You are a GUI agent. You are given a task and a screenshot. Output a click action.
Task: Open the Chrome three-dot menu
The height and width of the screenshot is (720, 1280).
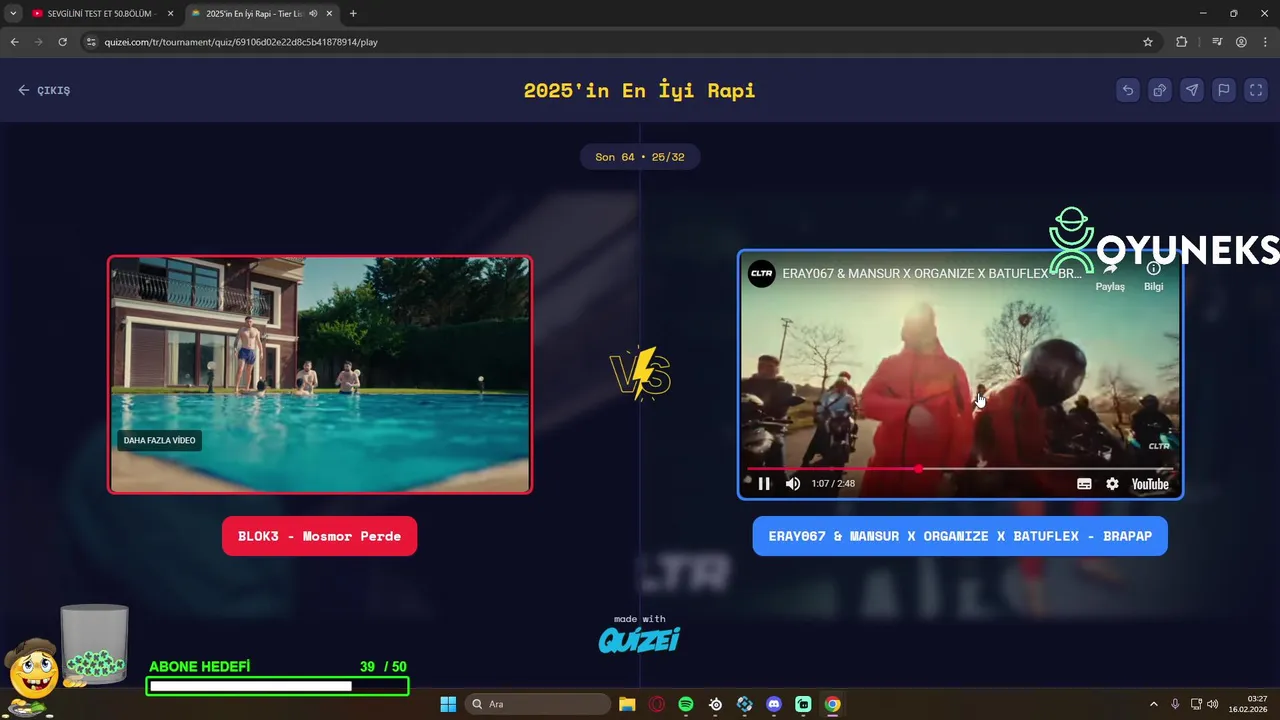coord(1265,42)
